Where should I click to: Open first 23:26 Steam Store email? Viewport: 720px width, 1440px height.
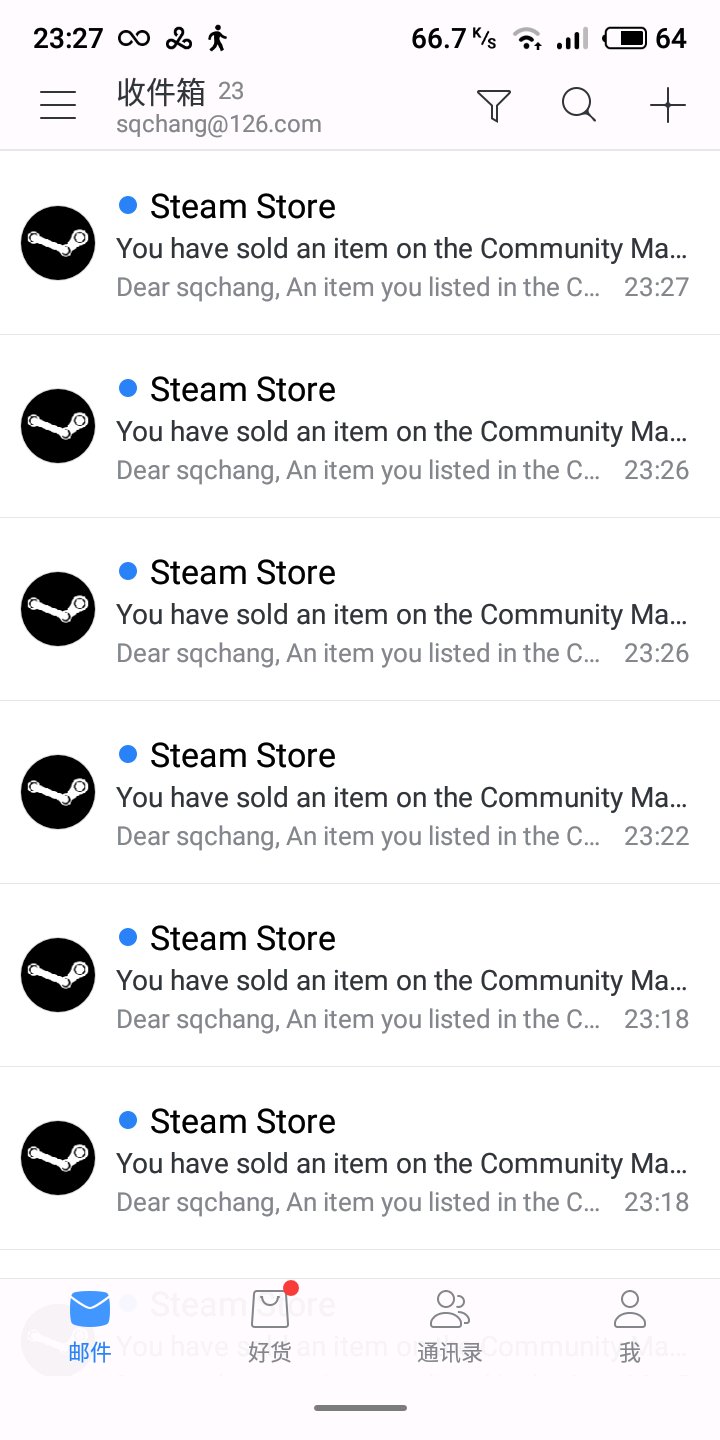pyautogui.click(x=360, y=426)
